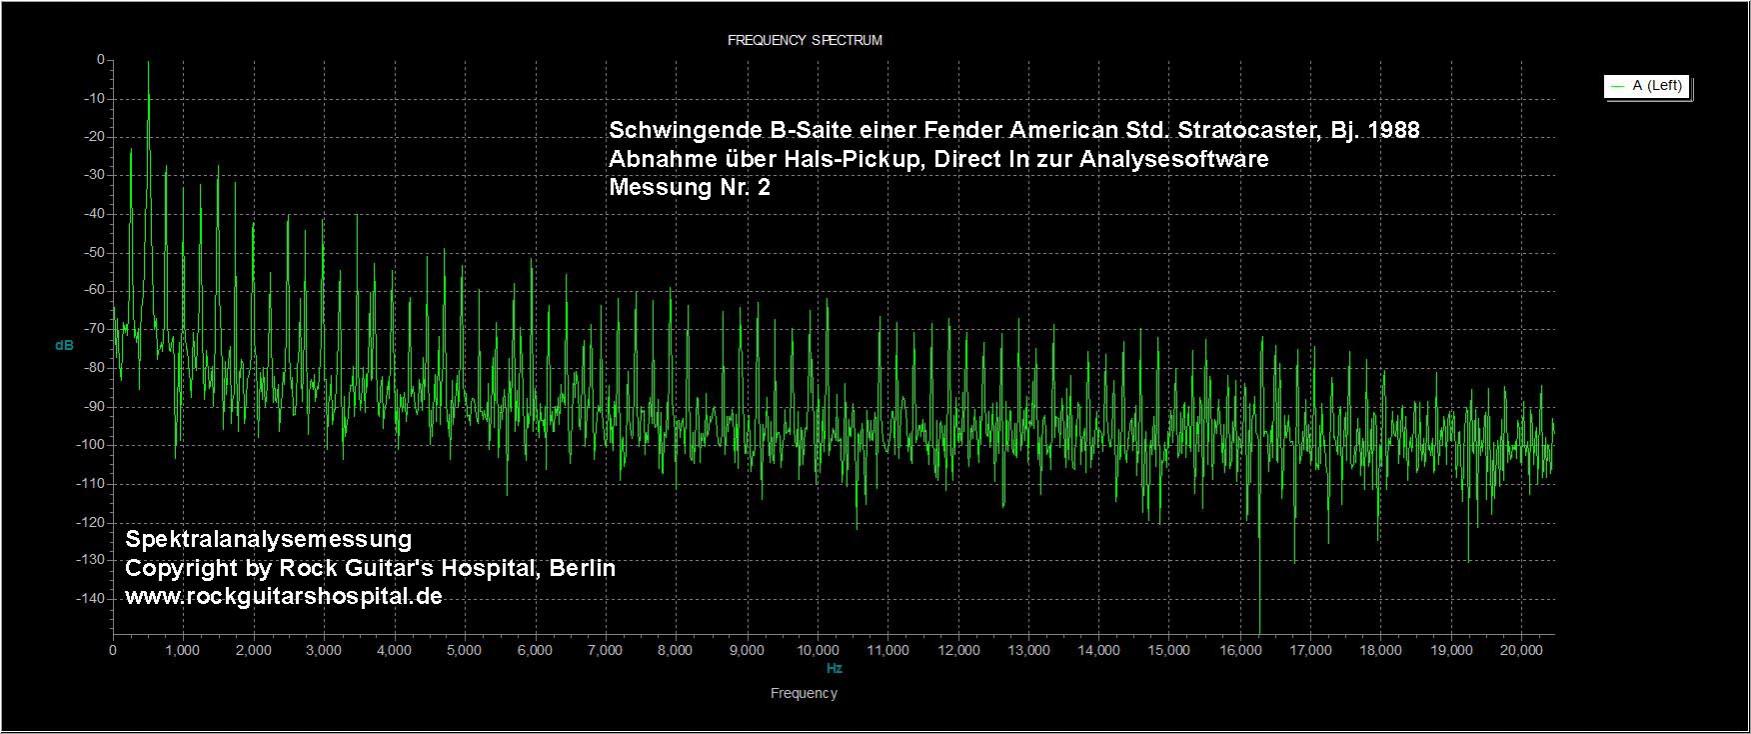The image size is (1751, 734).
Task: Click the Hz axis unit label
Action: (x=834, y=668)
